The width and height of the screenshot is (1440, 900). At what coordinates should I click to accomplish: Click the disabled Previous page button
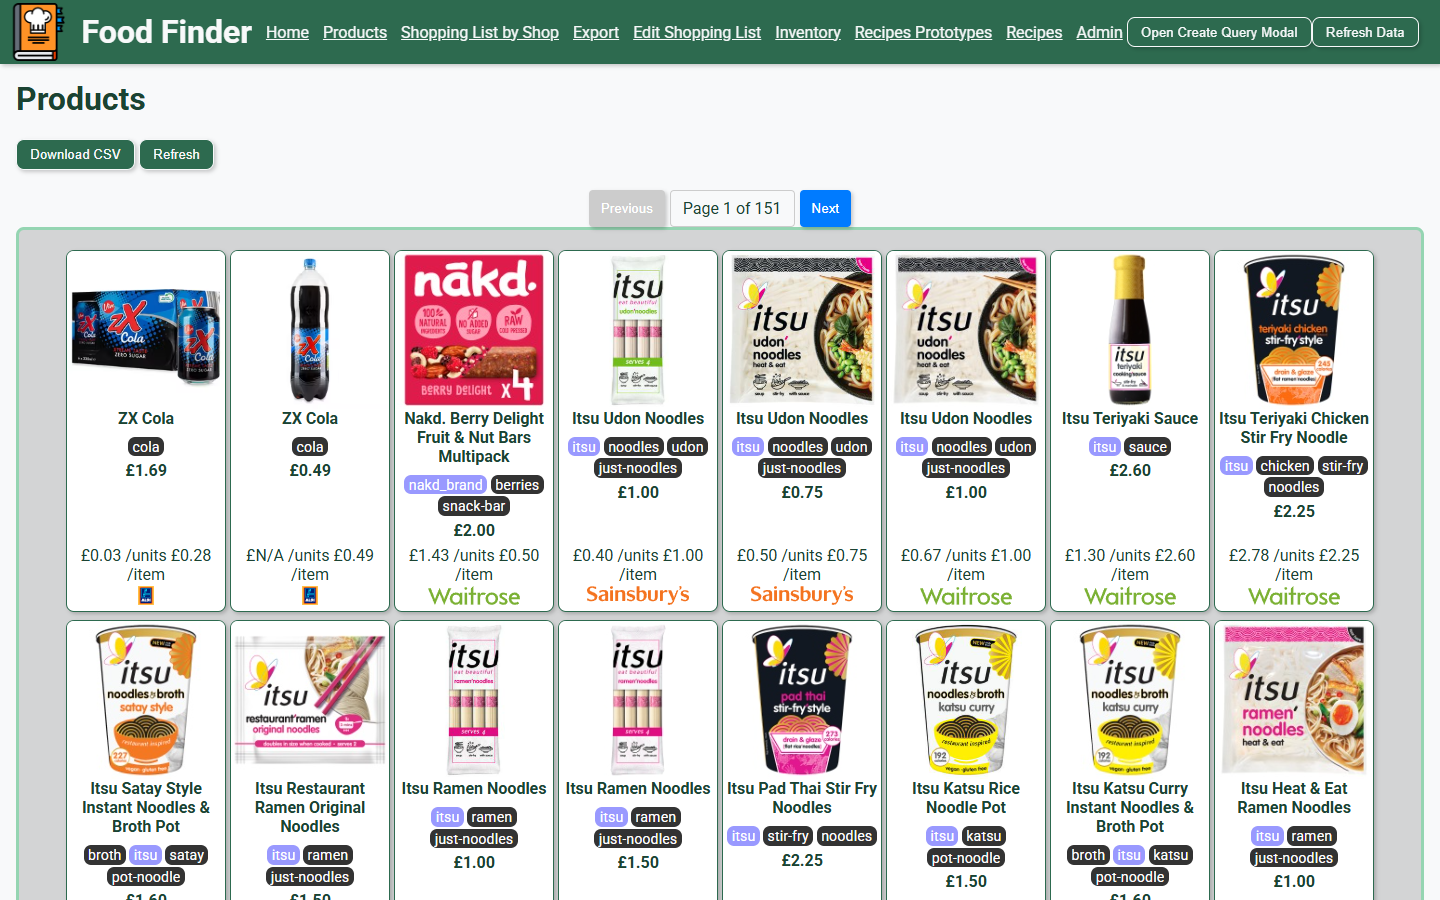[x=627, y=208]
